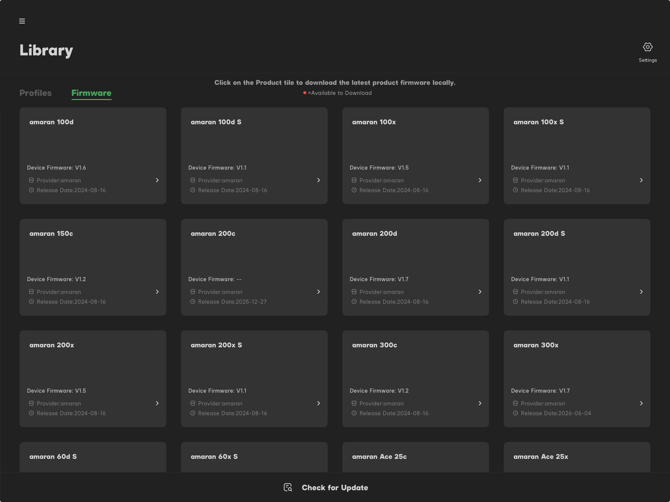Open Settings gear icon
670x502 pixels.
[647, 47]
